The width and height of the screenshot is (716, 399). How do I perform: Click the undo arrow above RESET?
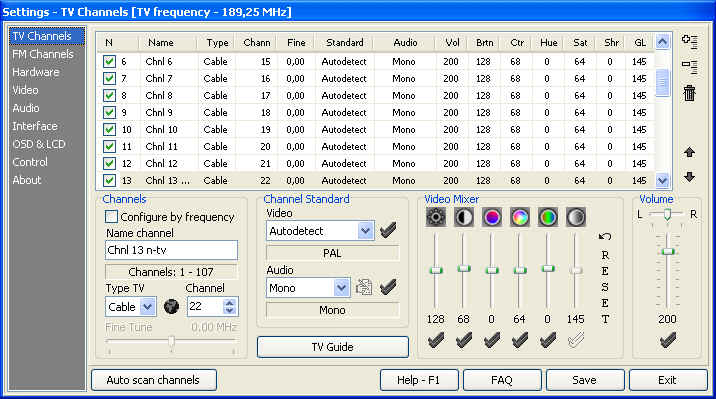pos(605,236)
